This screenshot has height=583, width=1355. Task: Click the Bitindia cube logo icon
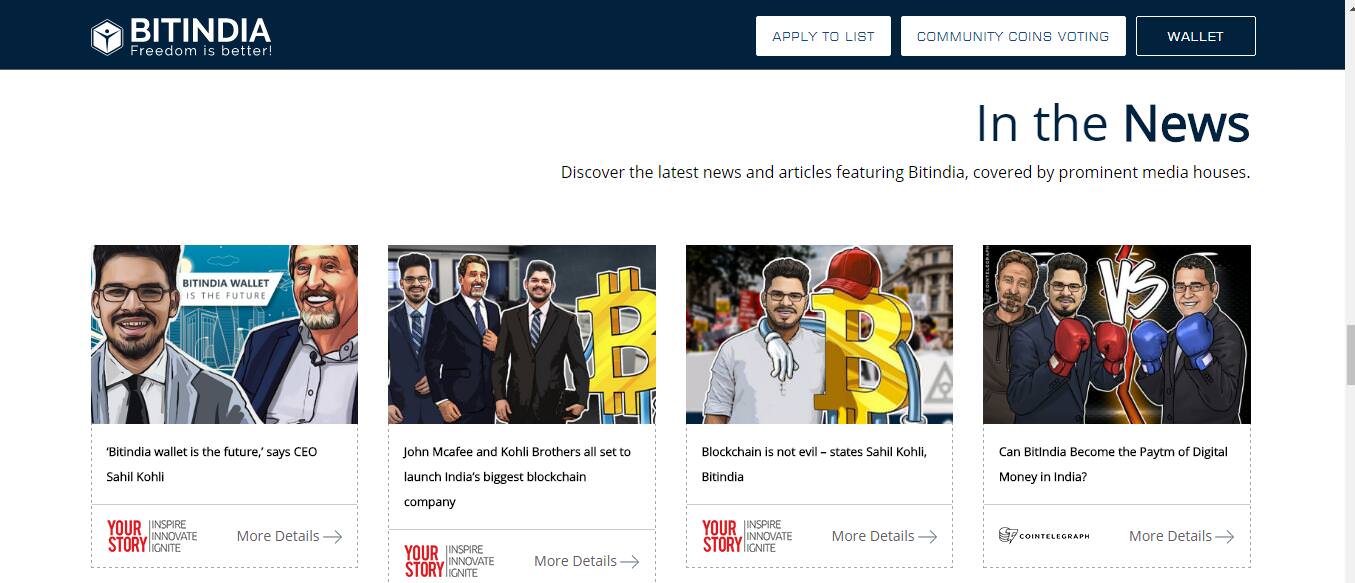107,37
